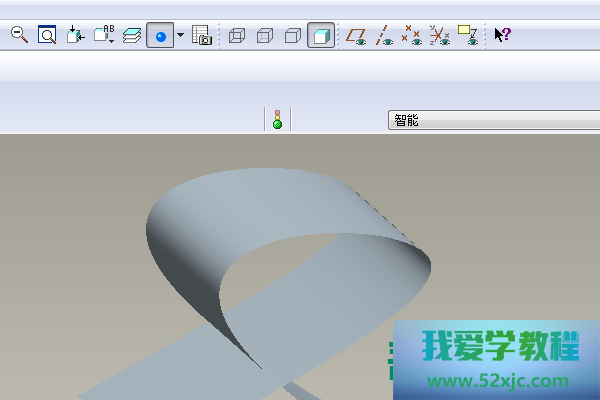Click the zoom out magnifier icon
This screenshot has height=400, width=600.
(x=19, y=35)
